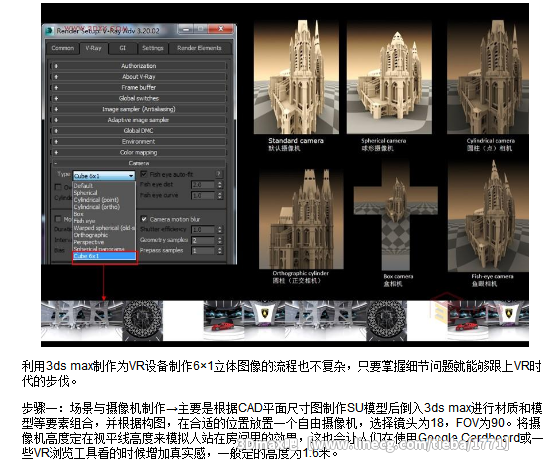Screen dimensions: 549x463
Task: Click the Camera rollout help question mark
Action: point(219,174)
